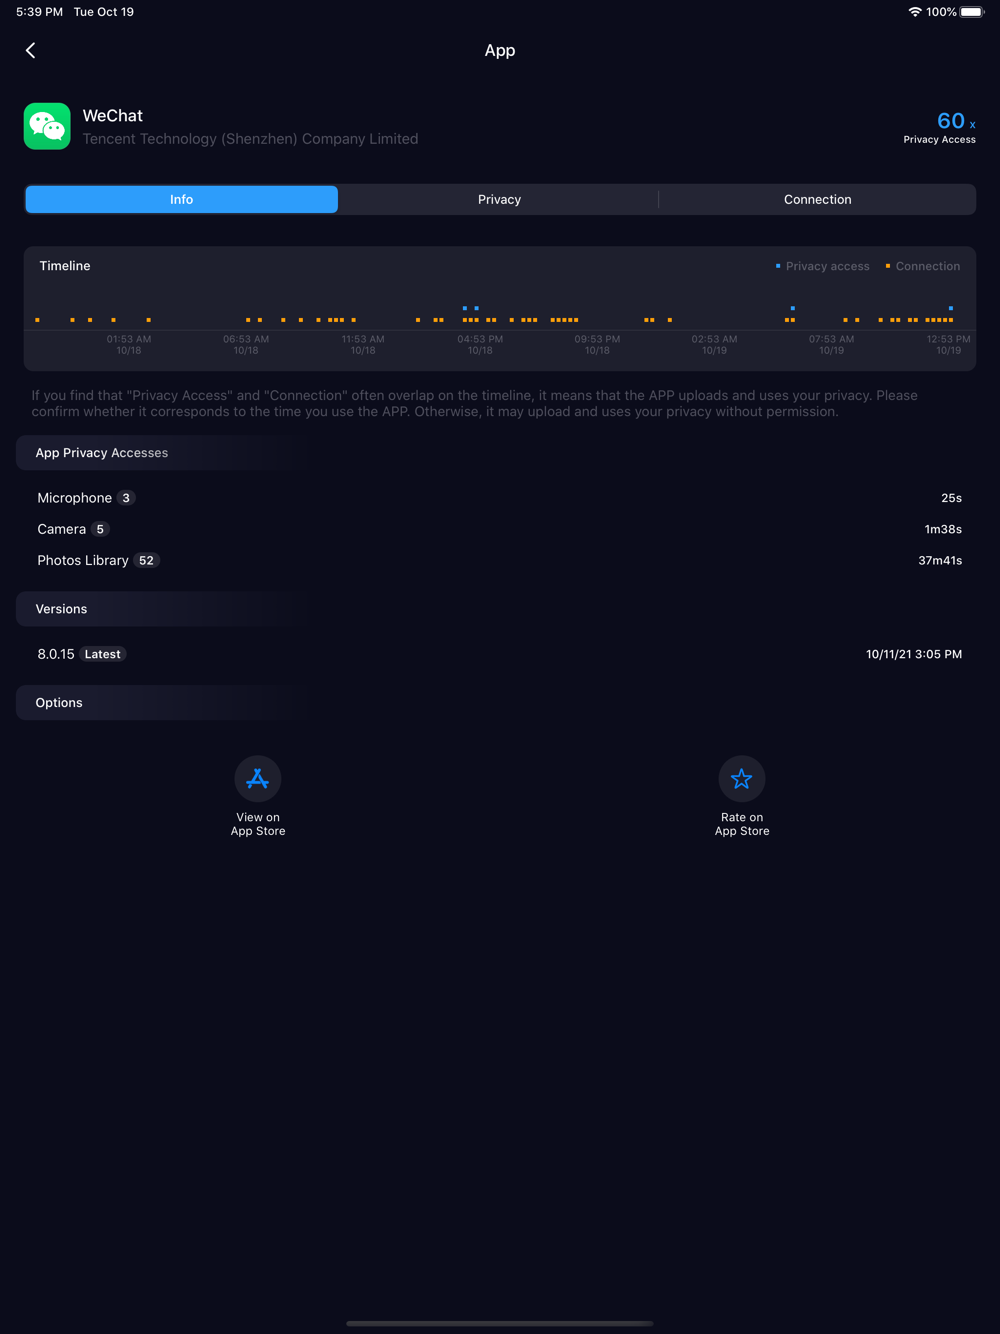Viewport: 1000px width, 1334px height.
Task: Open the Camera access row
Action: click(499, 529)
